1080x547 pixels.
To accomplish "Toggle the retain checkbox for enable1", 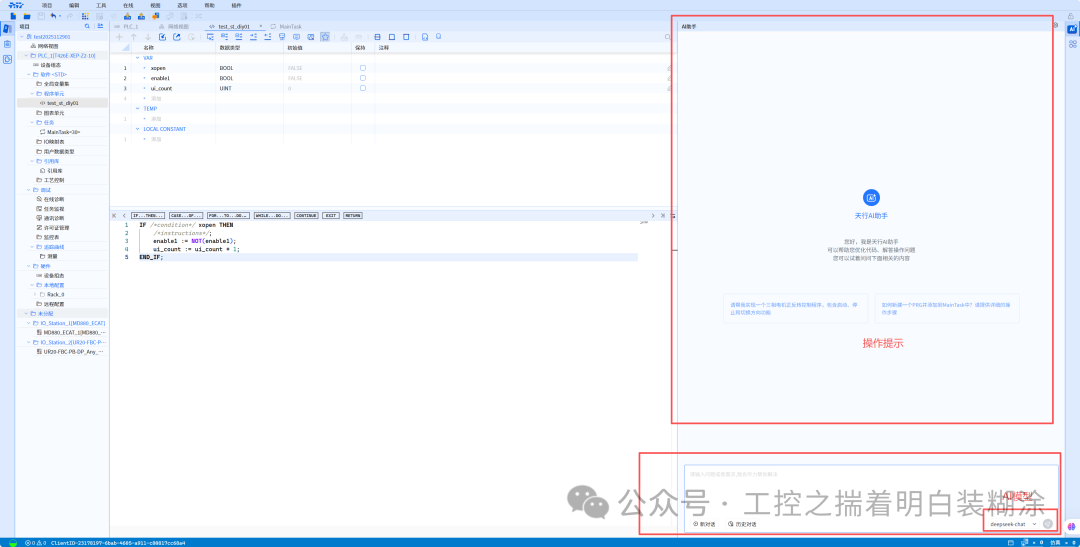I will tap(363, 78).
